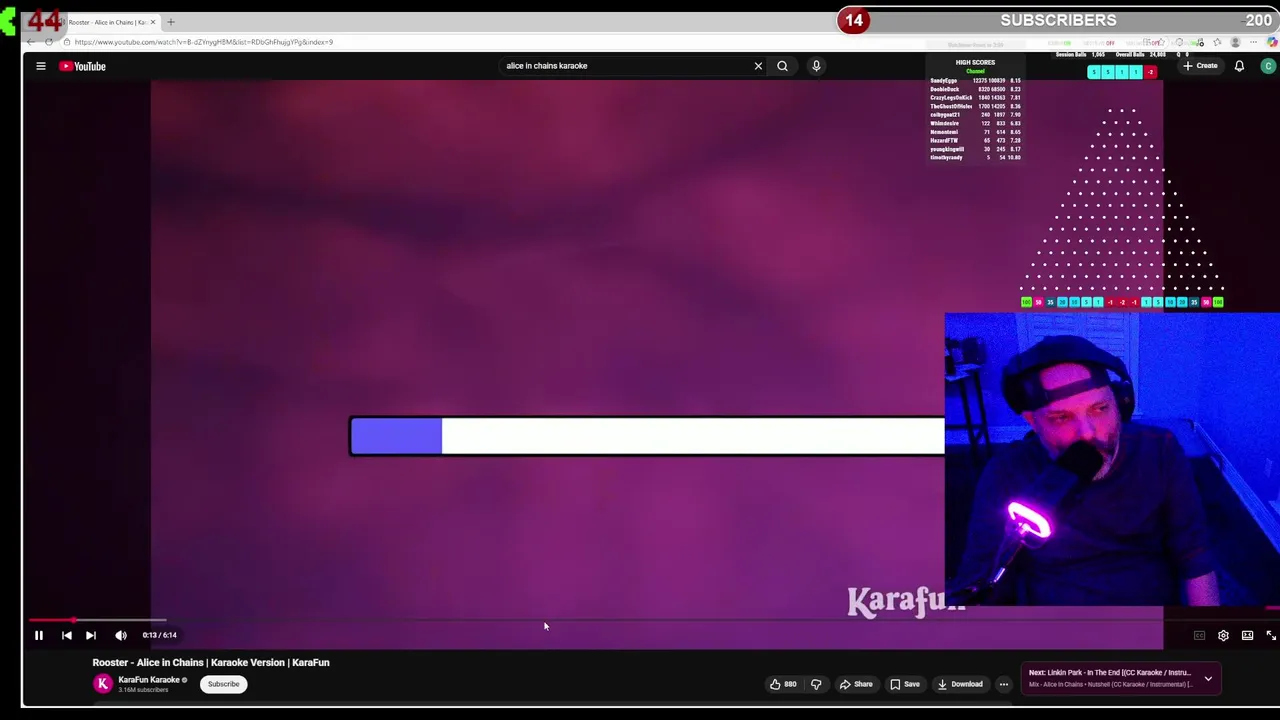1280x720 pixels.
Task: Download the video
Action: click(960, 684)
